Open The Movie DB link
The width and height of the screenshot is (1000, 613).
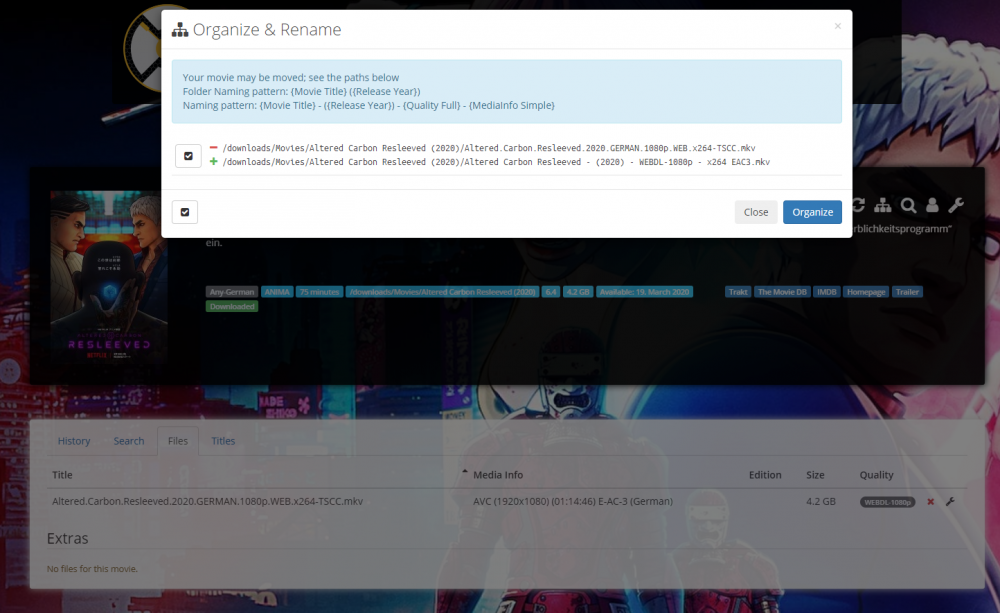coord(782,292)
